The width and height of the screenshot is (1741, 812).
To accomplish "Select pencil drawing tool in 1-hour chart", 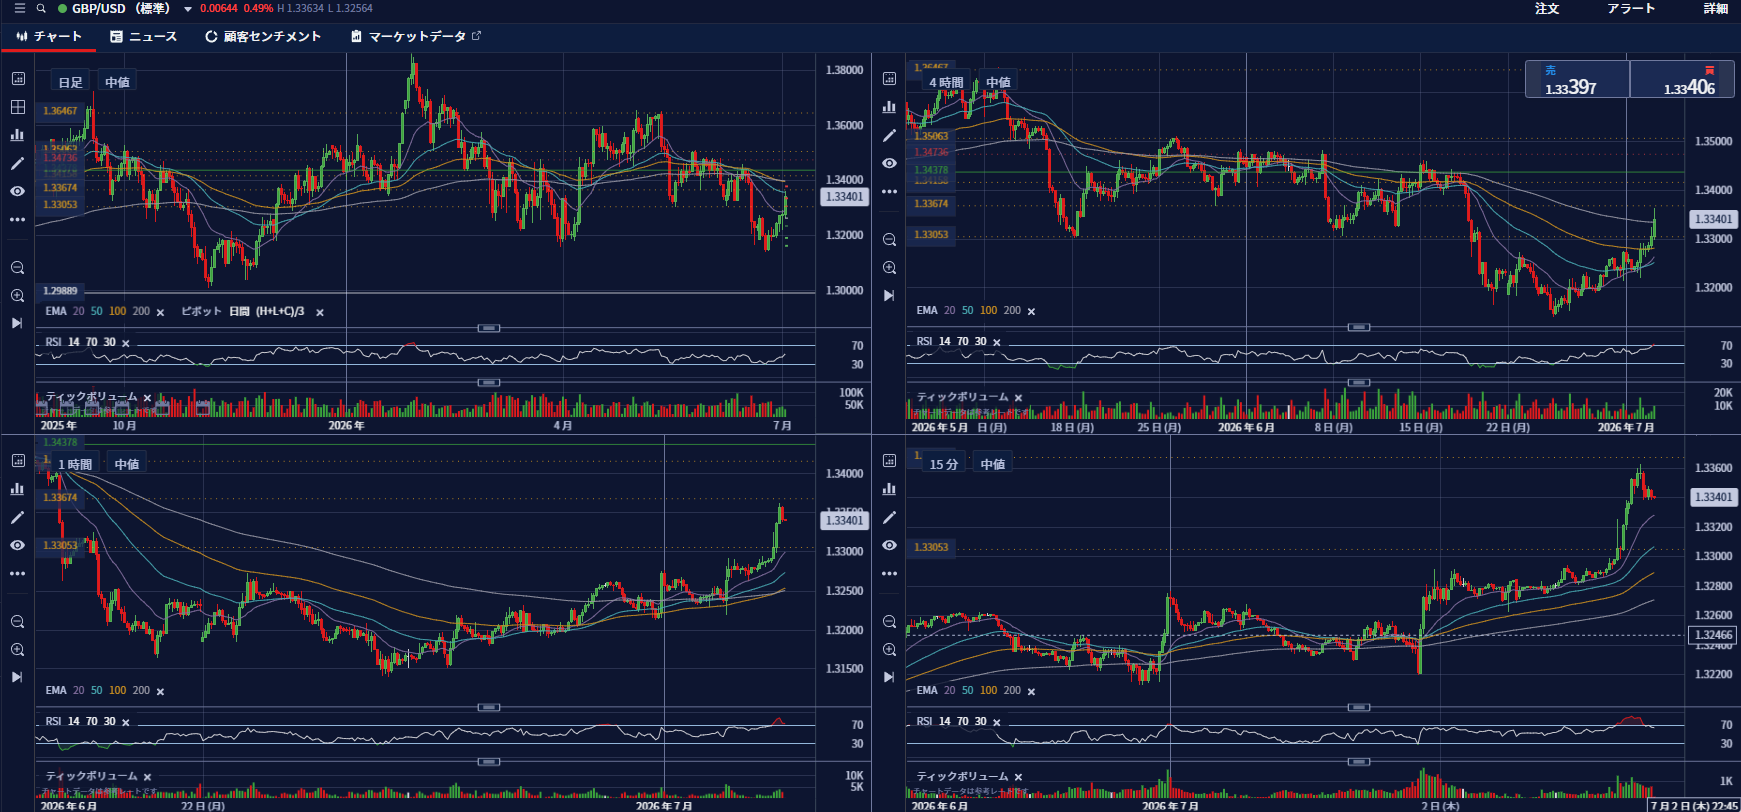I will (18, 517).
